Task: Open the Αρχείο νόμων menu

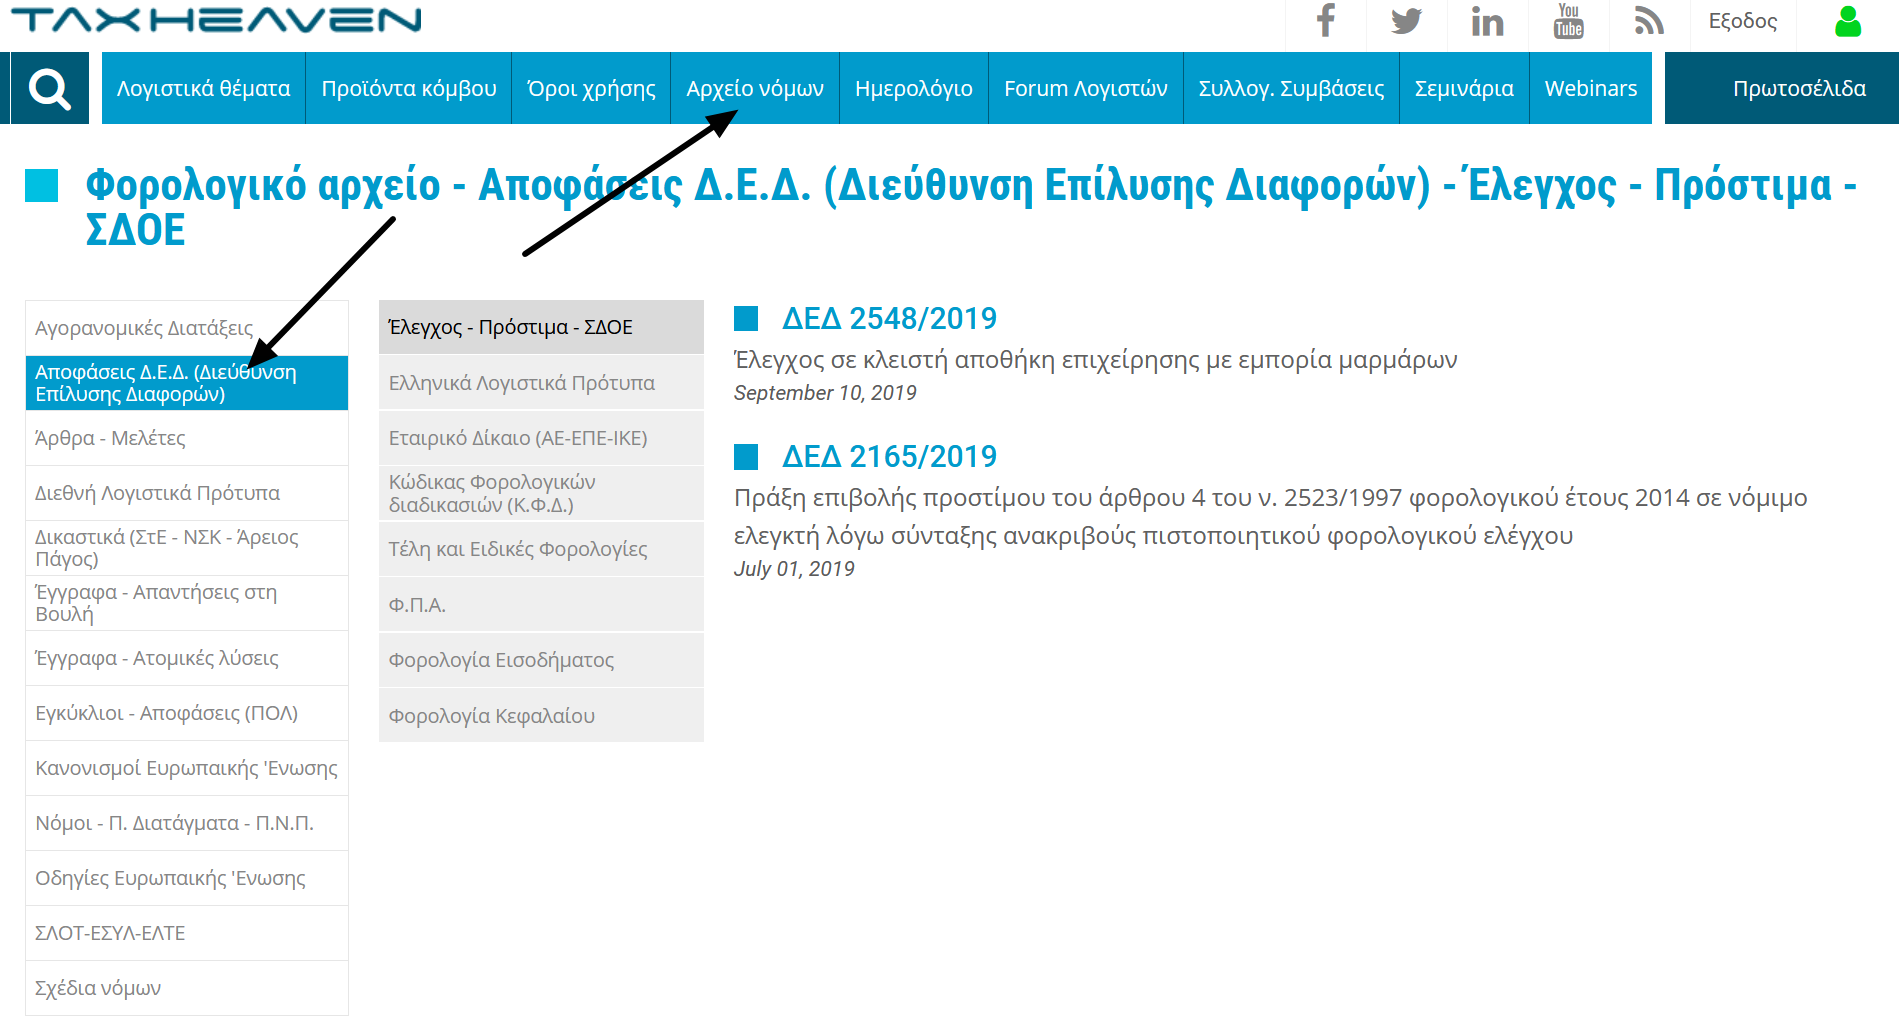Action: point(755,89)
